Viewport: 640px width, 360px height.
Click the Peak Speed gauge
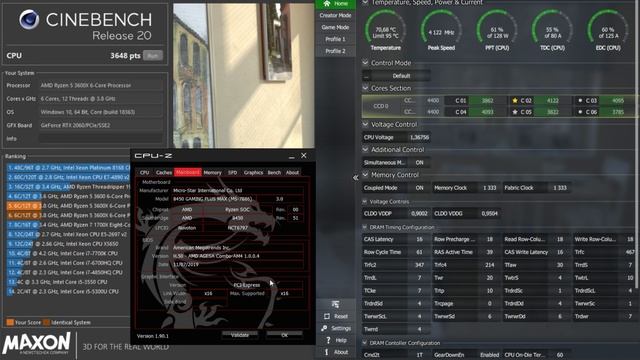[x=441, y=29]
